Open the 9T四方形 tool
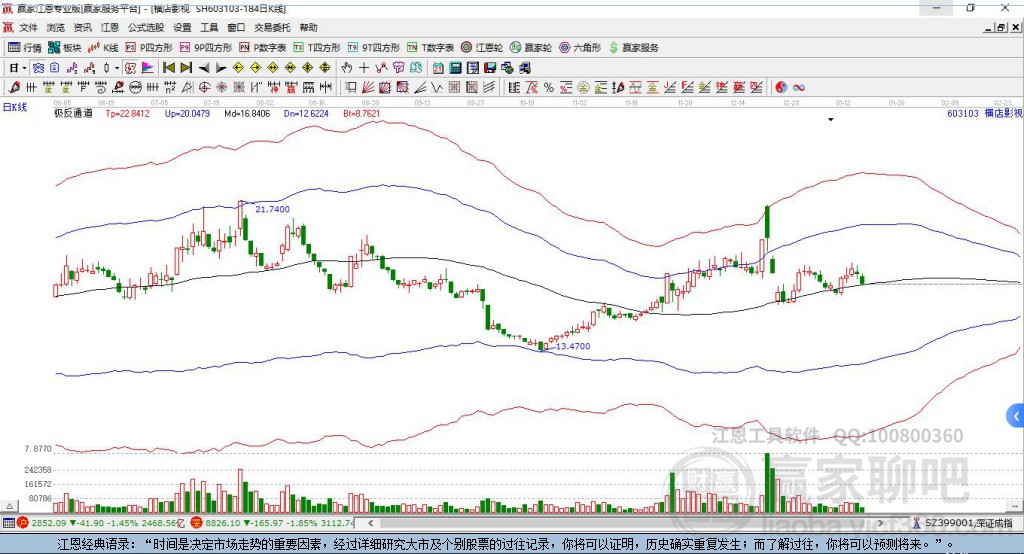This screenshot has width=1024, height=554. 374,48
